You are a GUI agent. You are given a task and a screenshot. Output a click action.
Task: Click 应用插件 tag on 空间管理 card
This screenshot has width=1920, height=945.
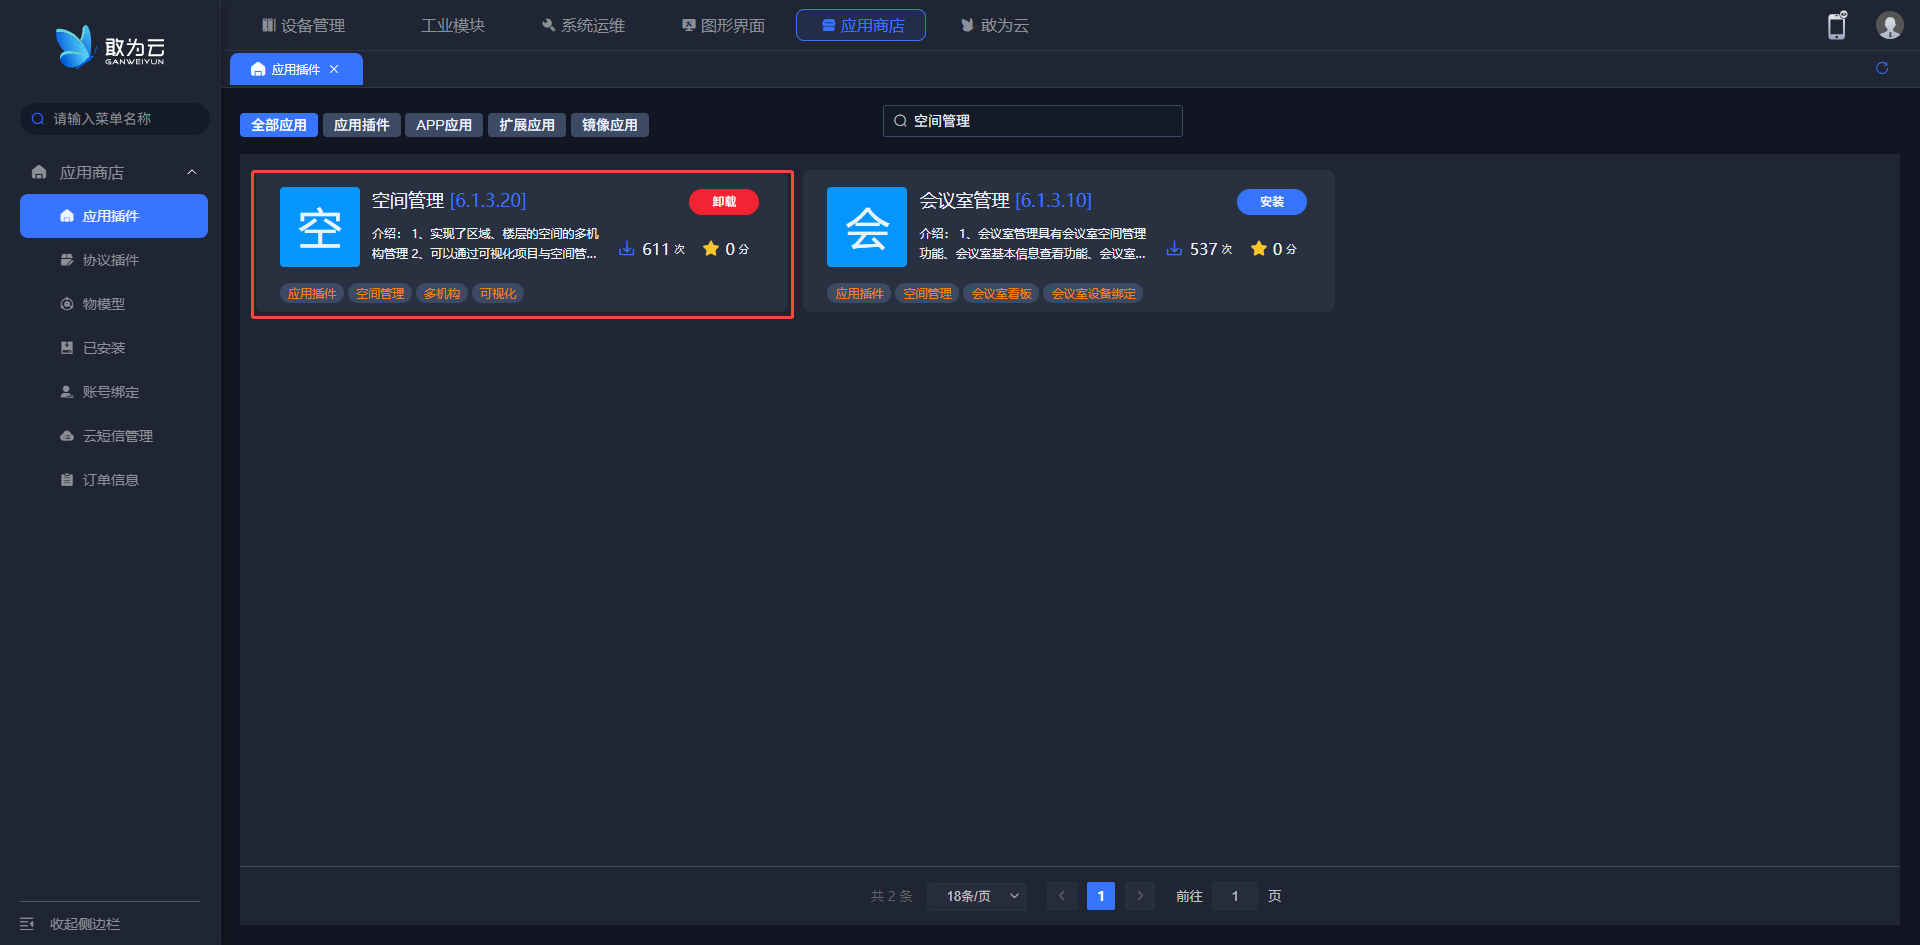[x=312, y=294]
